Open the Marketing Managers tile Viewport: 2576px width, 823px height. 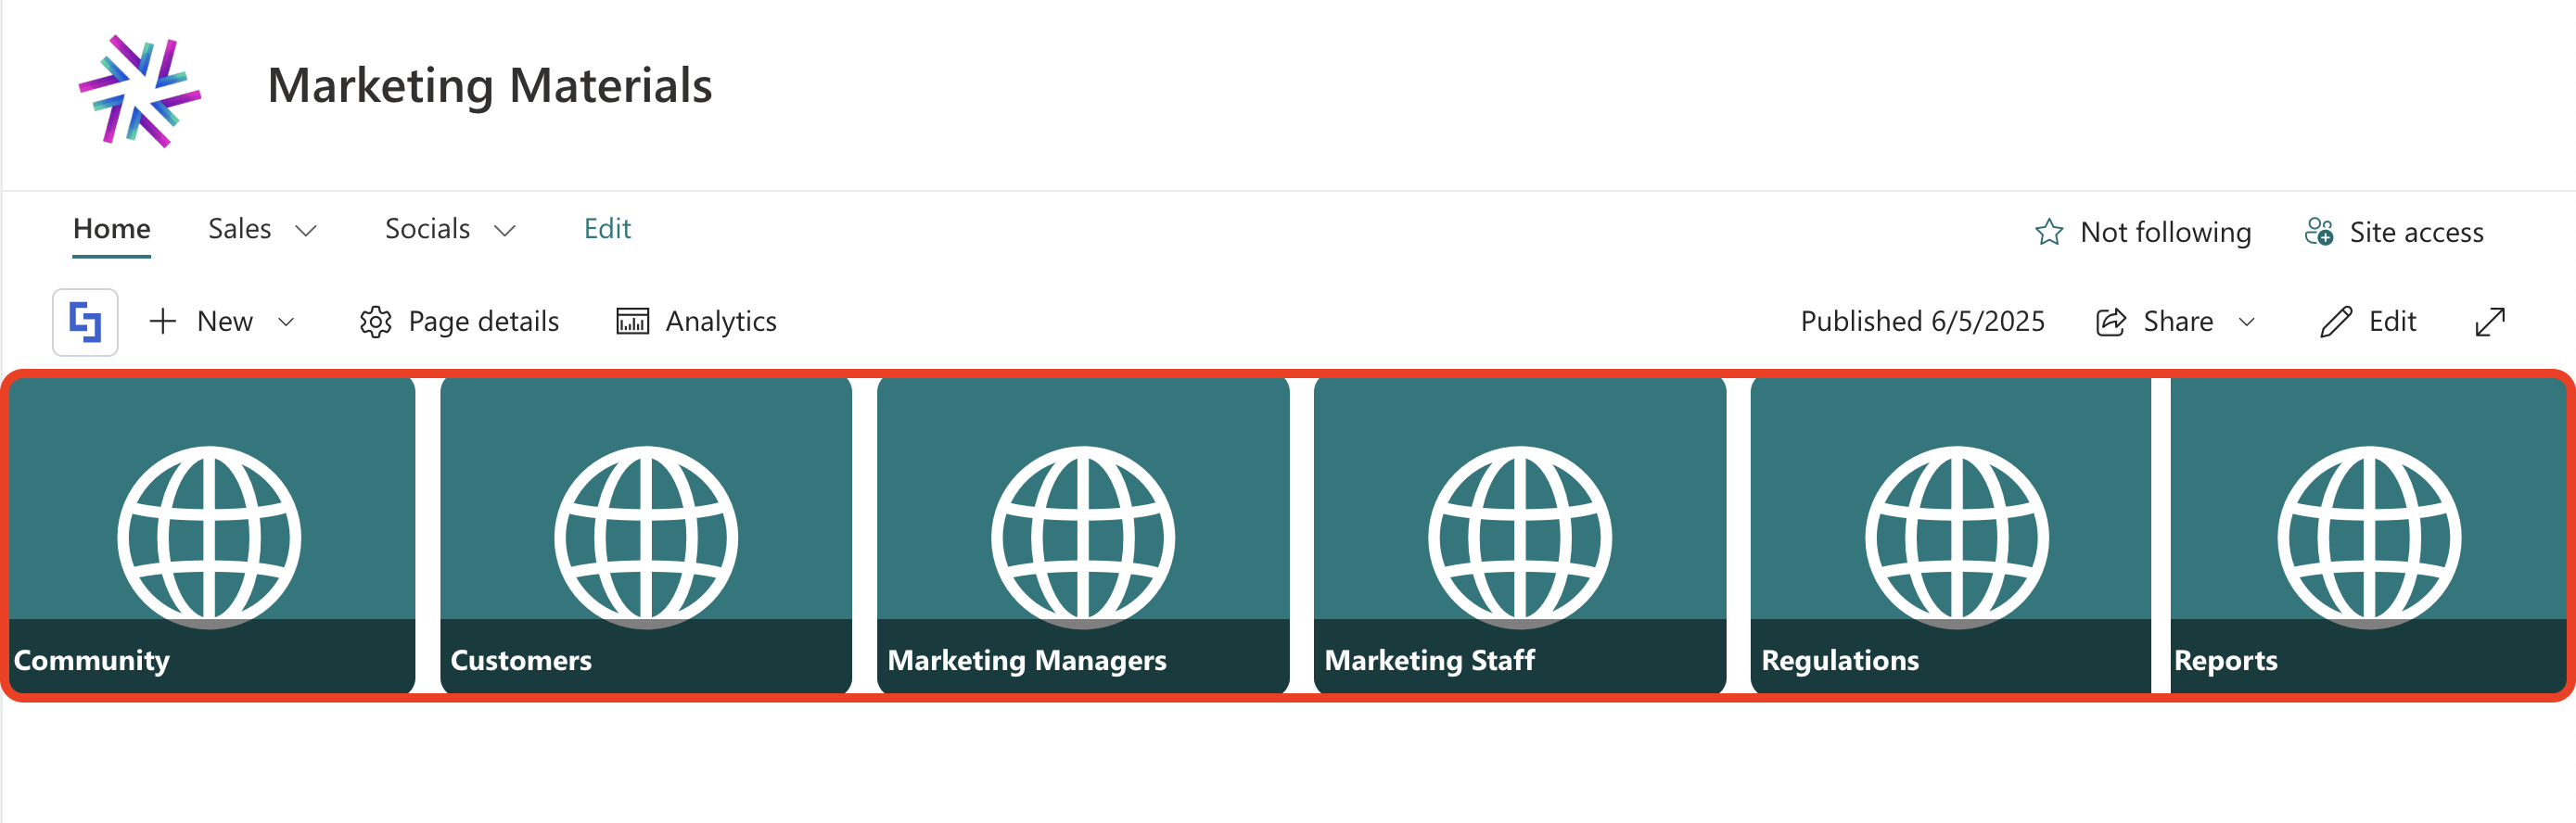pyautogui.click(x=1083, y=535)
